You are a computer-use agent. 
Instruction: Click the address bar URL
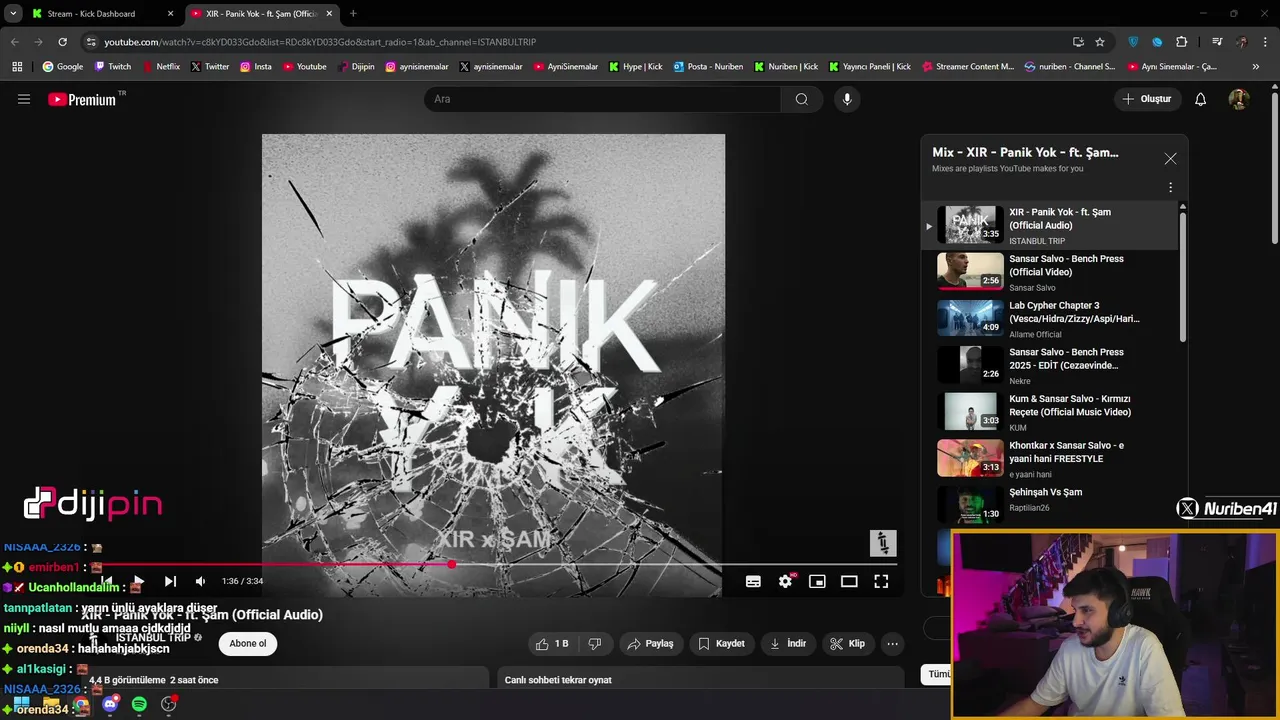320,42
